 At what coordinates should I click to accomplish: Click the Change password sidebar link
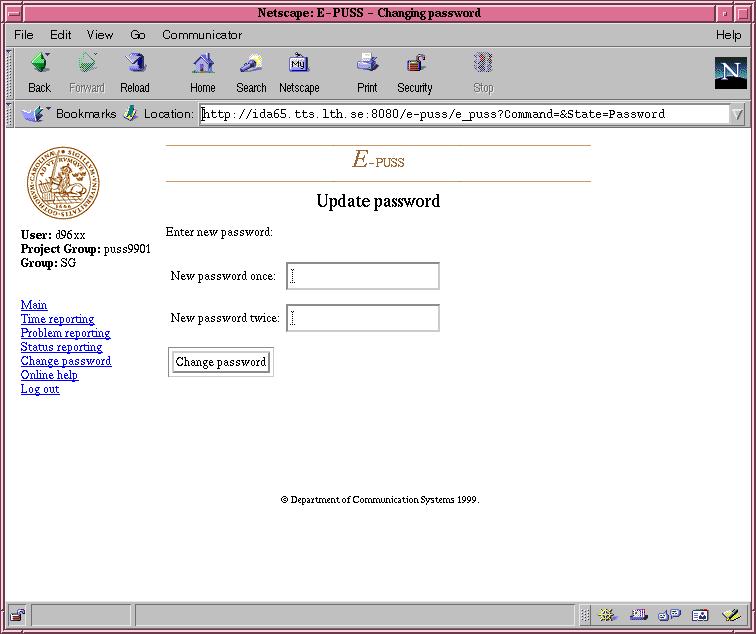coord(66,361)
